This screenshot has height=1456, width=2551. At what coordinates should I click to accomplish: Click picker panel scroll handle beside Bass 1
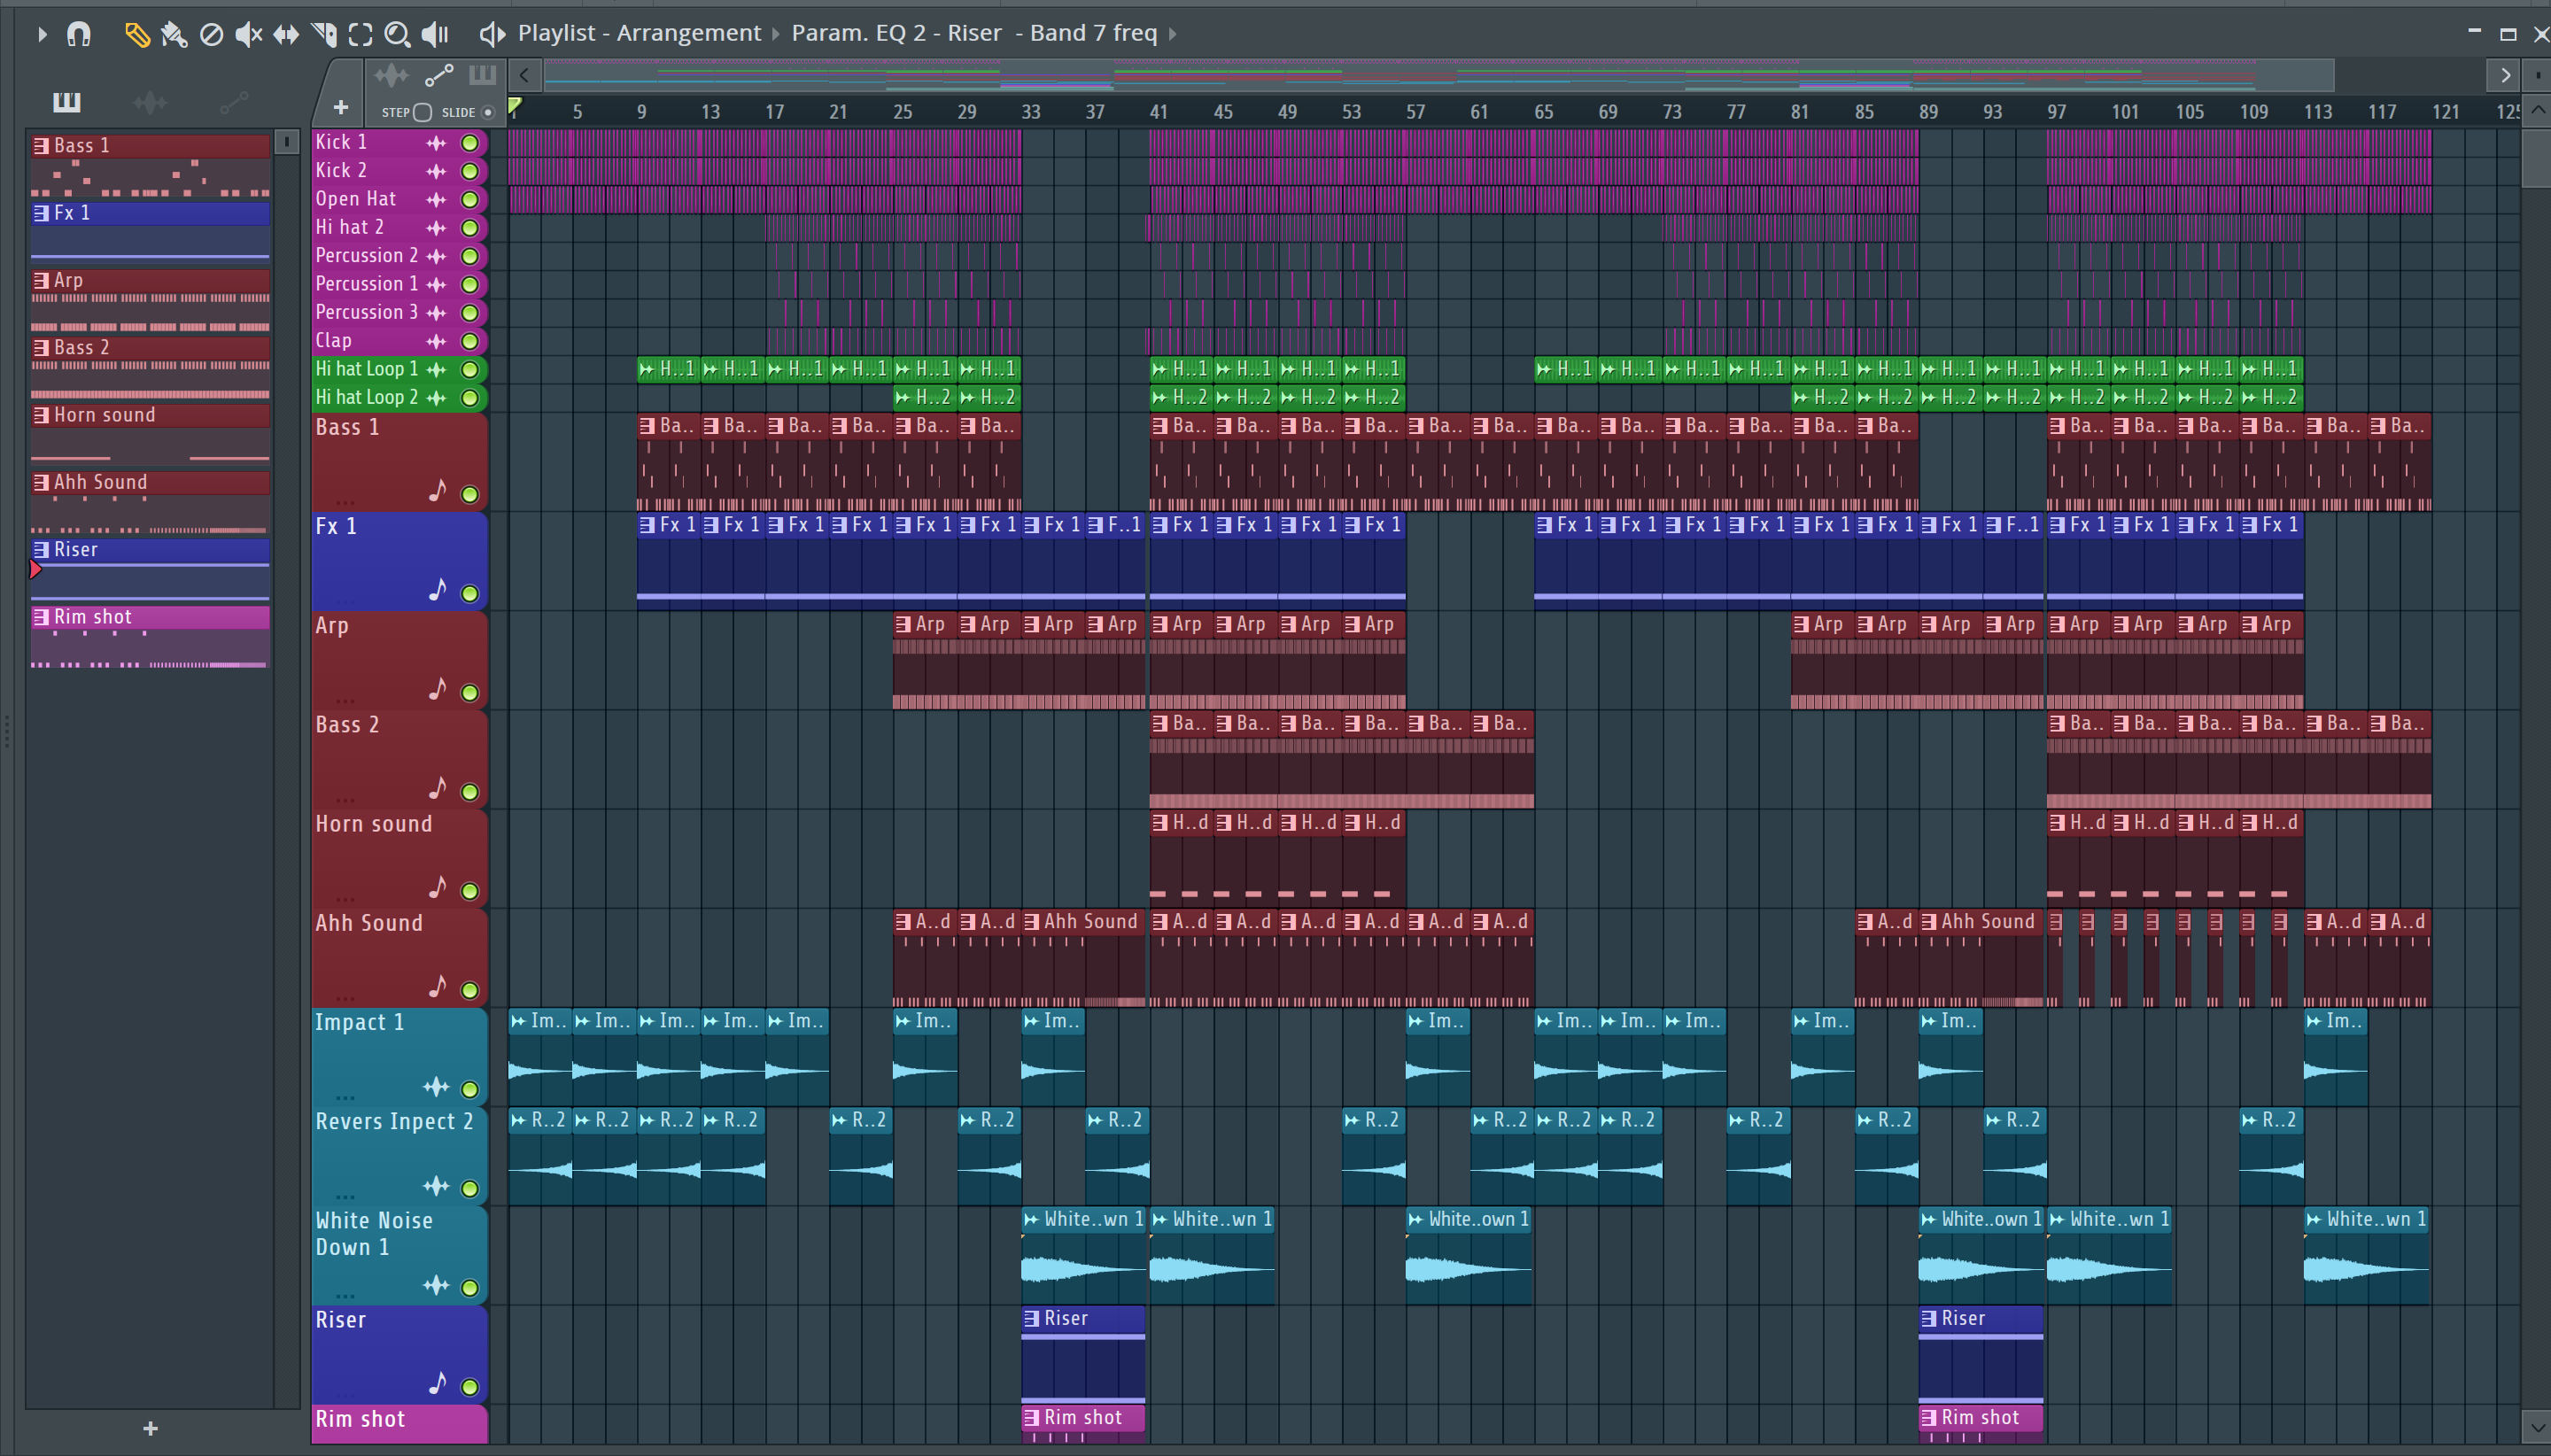tap(286, 143)
